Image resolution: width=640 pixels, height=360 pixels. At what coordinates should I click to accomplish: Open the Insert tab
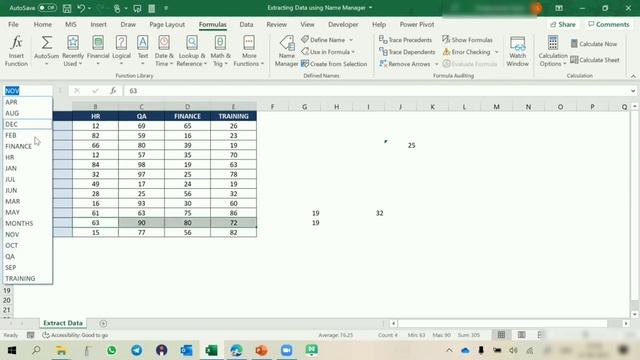click(98, 24)
